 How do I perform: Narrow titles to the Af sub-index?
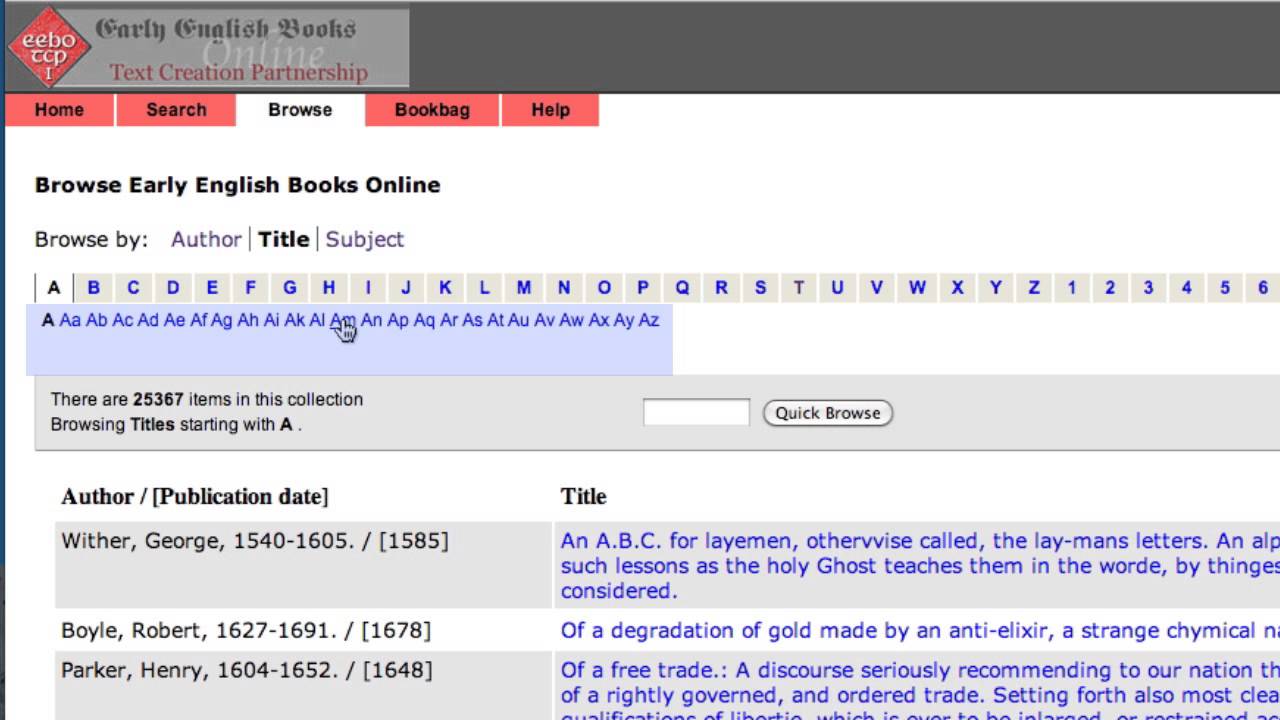point(198,320)
